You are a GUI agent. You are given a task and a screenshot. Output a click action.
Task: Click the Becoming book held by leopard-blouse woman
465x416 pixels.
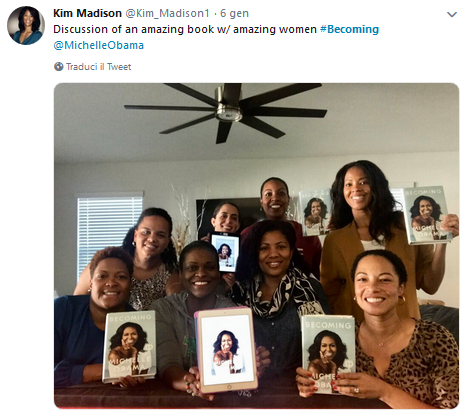(327, 353)
